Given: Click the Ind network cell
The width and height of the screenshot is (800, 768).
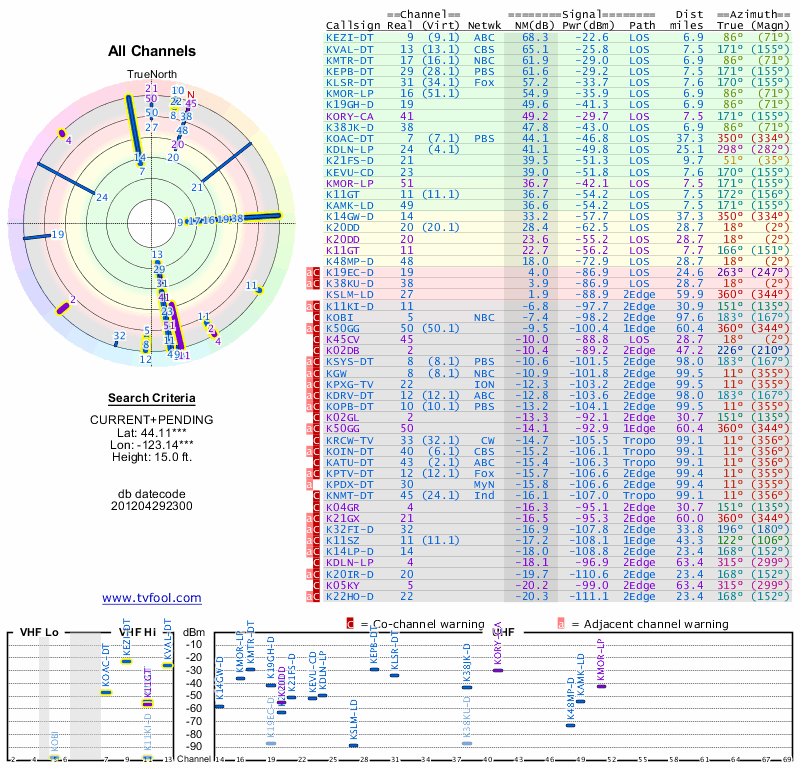Looking at the screenshot, I should tap(484, 496).
